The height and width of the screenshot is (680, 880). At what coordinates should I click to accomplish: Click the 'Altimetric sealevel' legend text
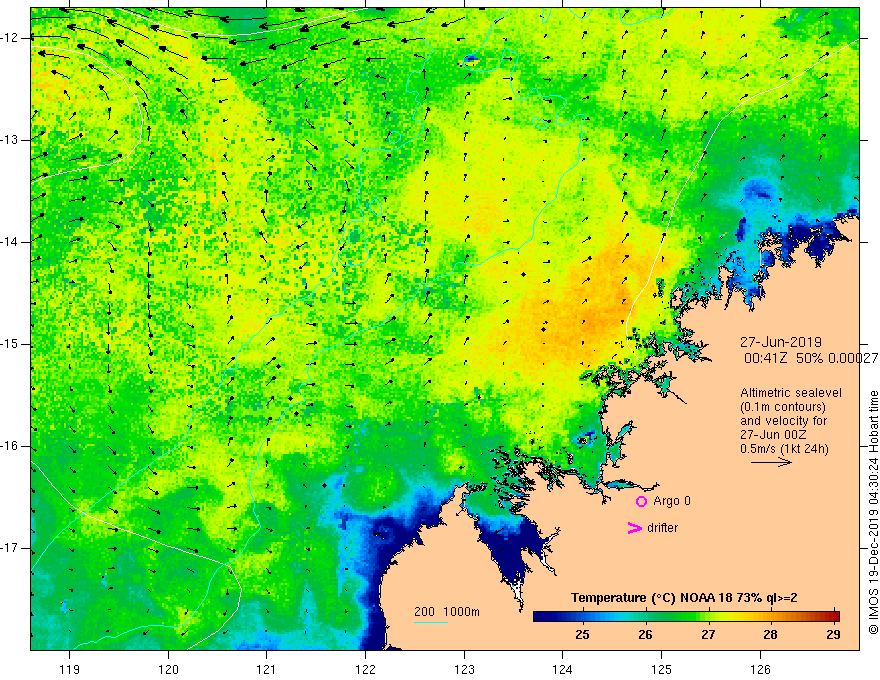(791, 393)
